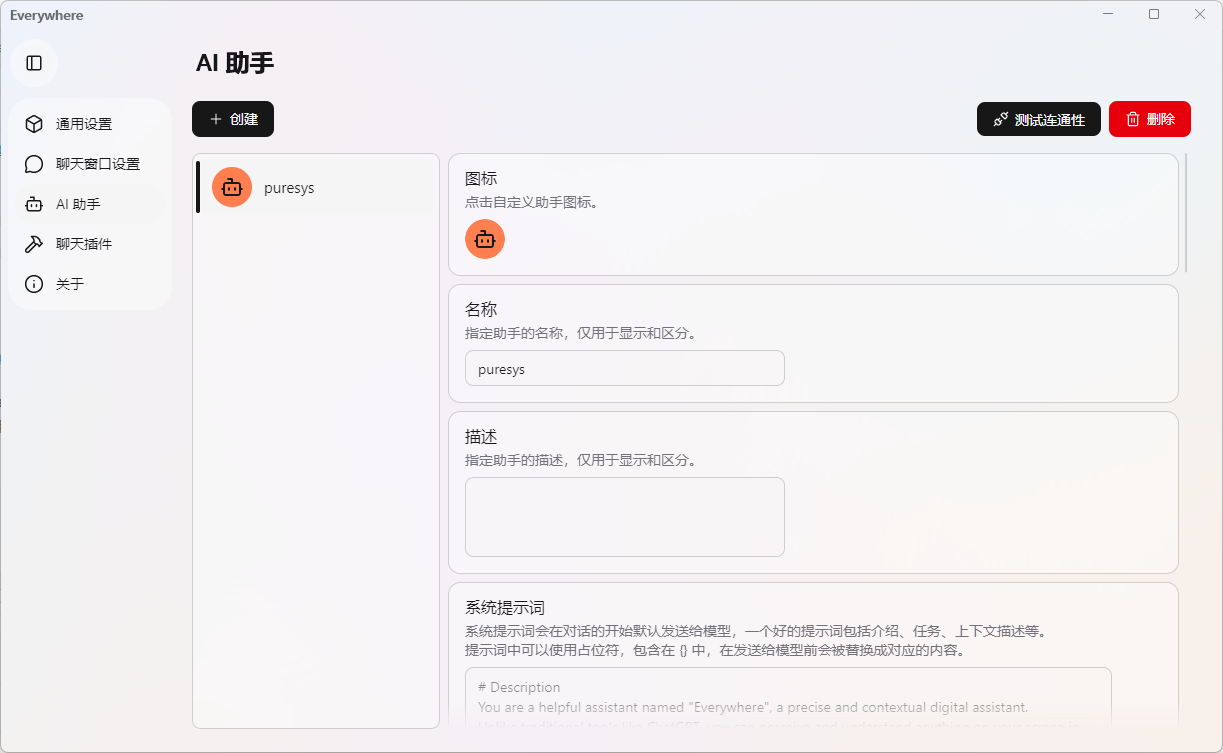The width and height of the screenshot is (1223, 753).
Task: Click the empty 描述 text box
Action: tap(624, 516)
